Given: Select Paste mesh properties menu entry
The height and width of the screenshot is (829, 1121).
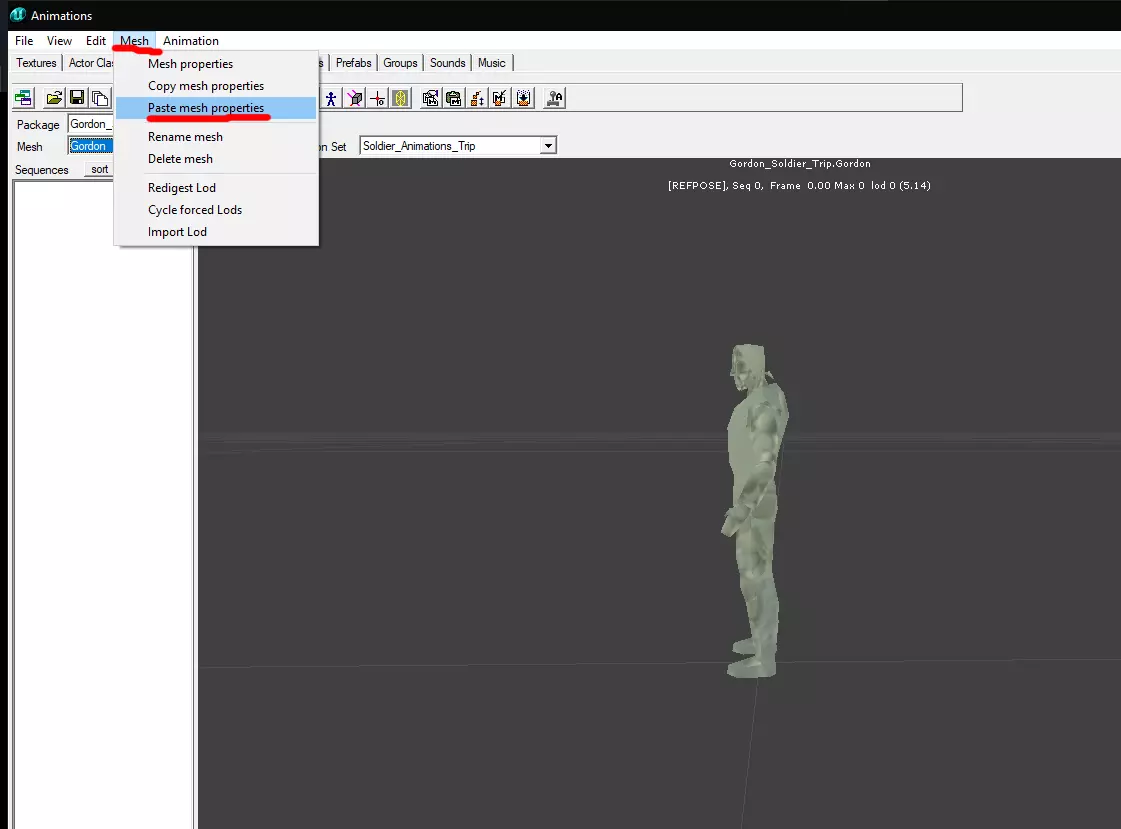Looking at the screenshot, I should point(206,108).
